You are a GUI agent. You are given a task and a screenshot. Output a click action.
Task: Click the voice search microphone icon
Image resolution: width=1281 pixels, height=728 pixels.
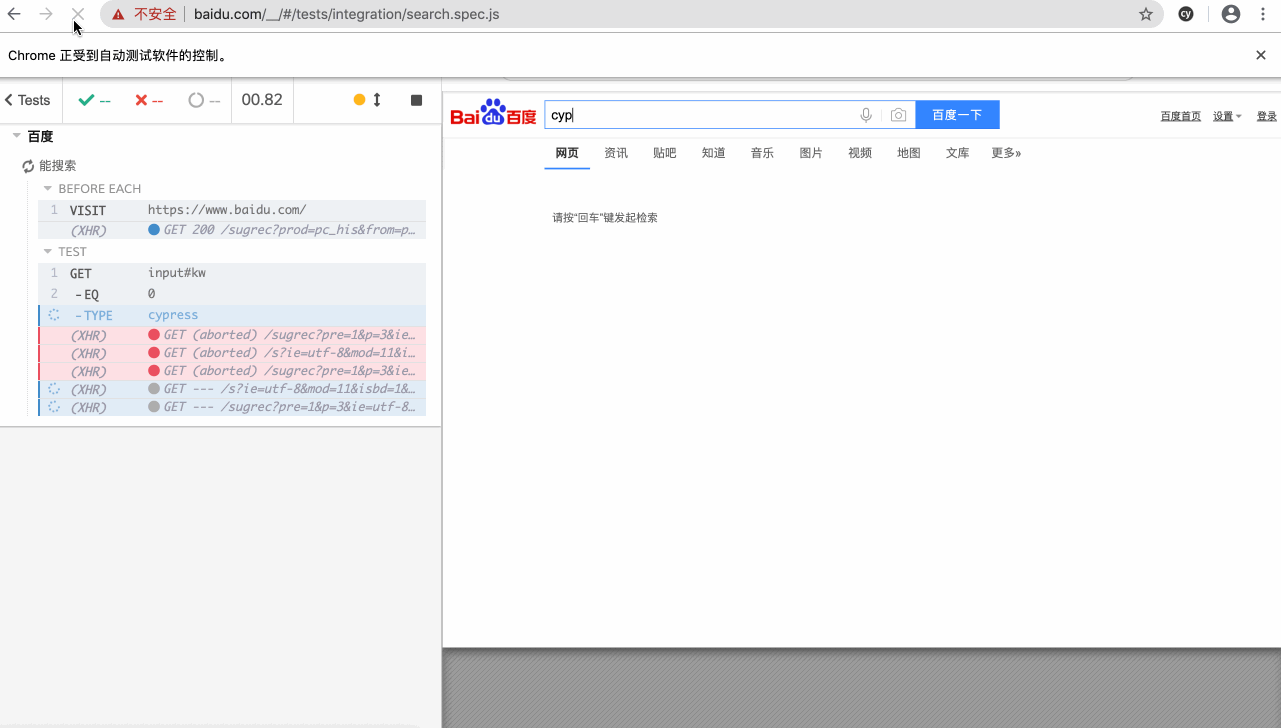coord(866,115)
